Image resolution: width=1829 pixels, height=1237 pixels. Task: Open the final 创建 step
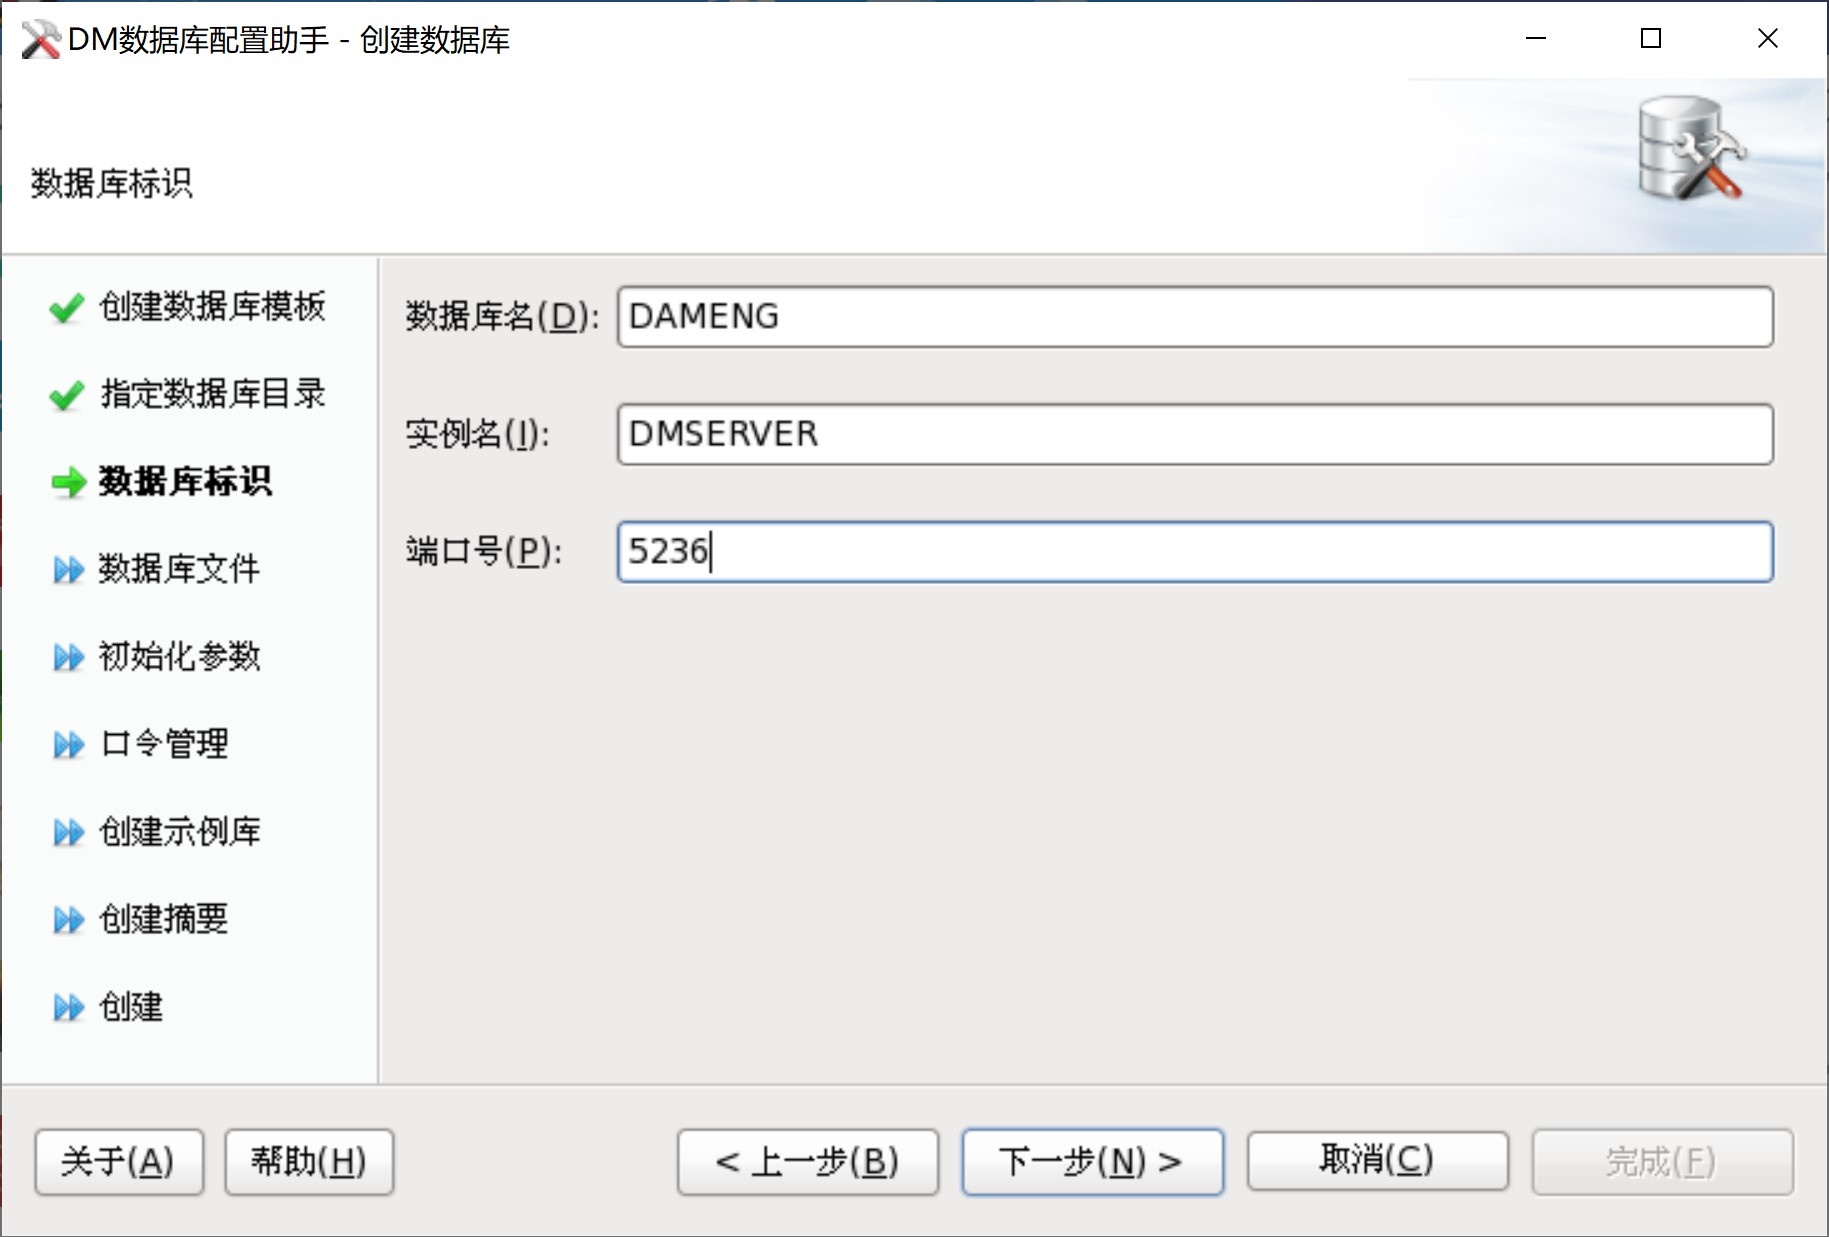click(x=131, y=1006)
